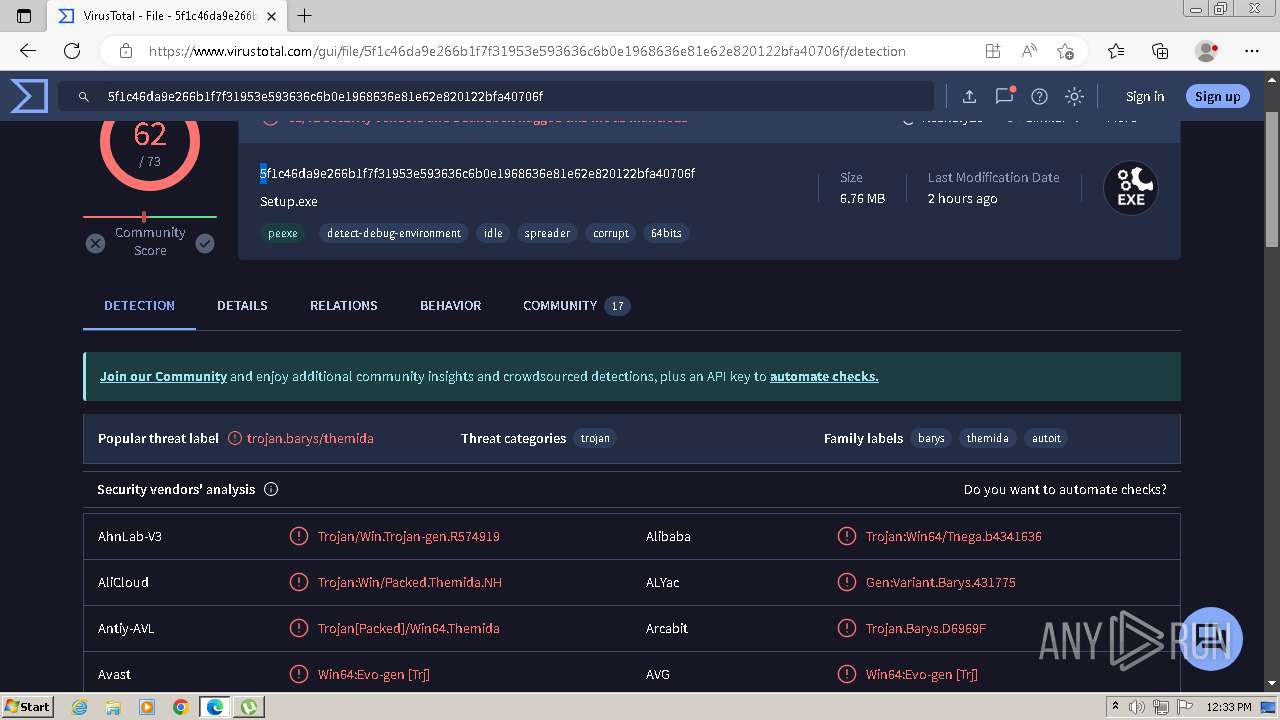1280x720 pixels.
Task: Open the read aloud icon in address bar
Action: coord(1029,51)
